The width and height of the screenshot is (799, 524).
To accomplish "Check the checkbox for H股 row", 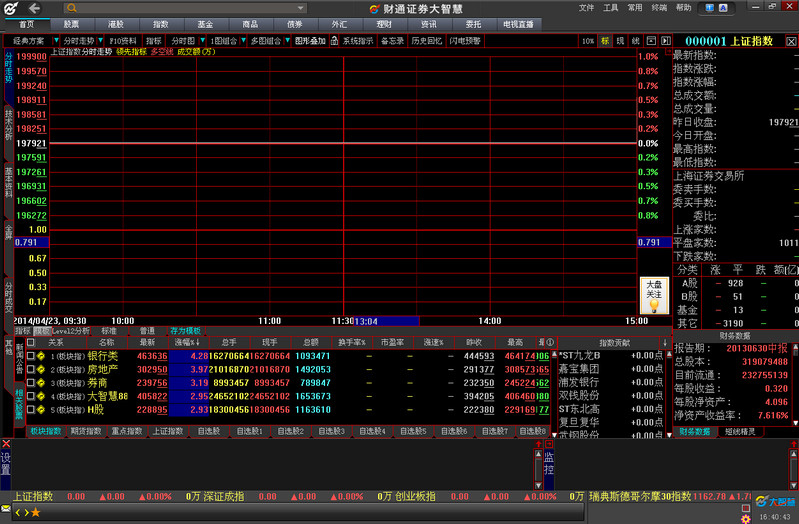I will (x=31, y=409).
